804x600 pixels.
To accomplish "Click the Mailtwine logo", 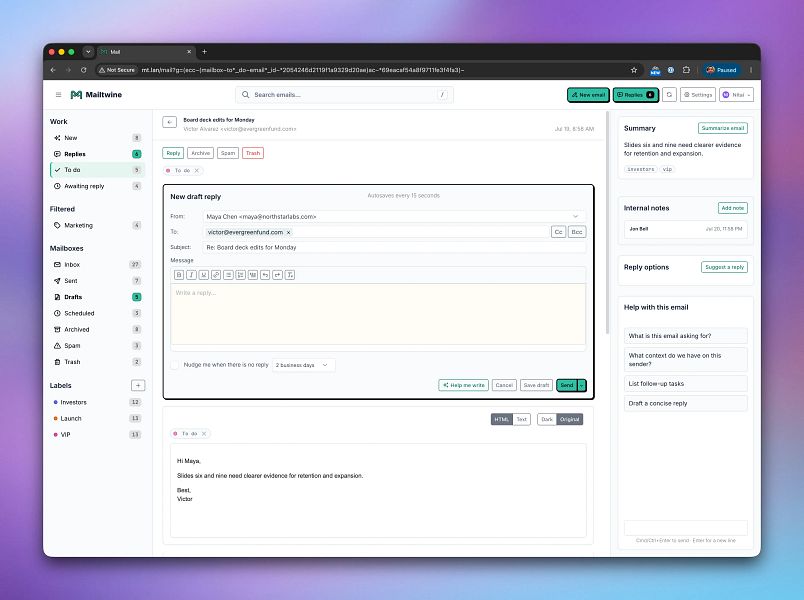I will click(x=96, y=94).
